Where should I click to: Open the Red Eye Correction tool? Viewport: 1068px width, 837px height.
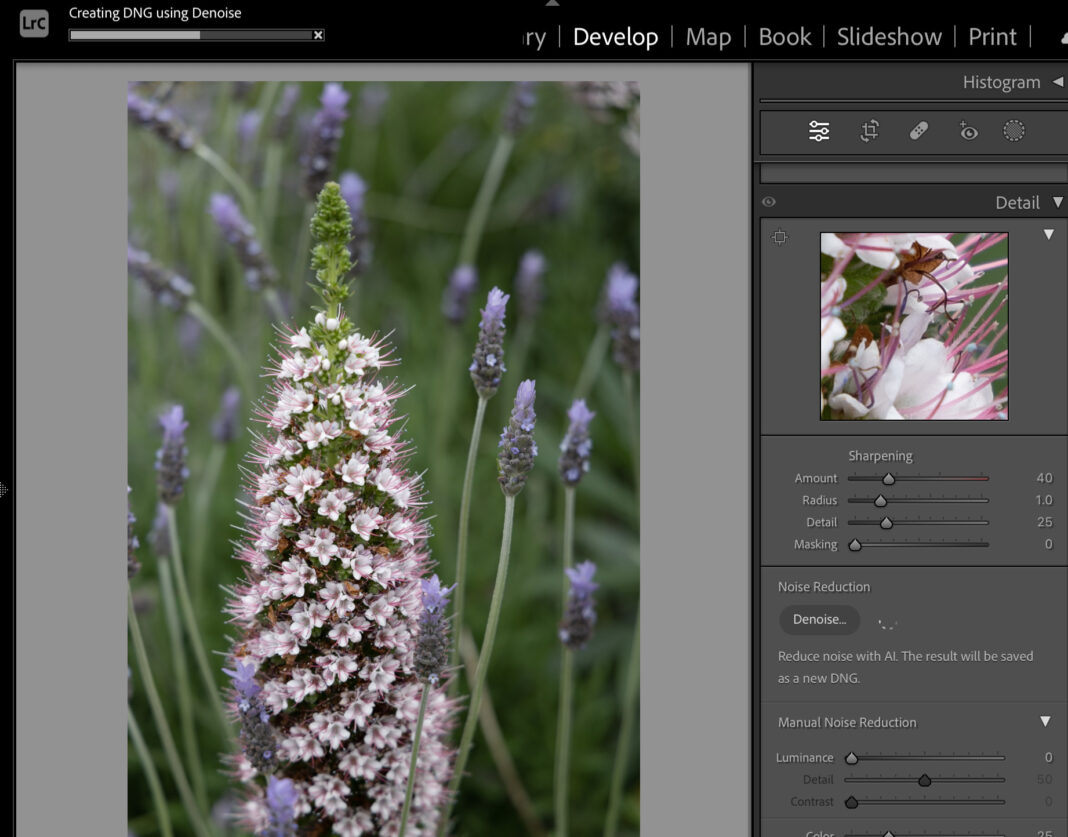tap(967, 130)
